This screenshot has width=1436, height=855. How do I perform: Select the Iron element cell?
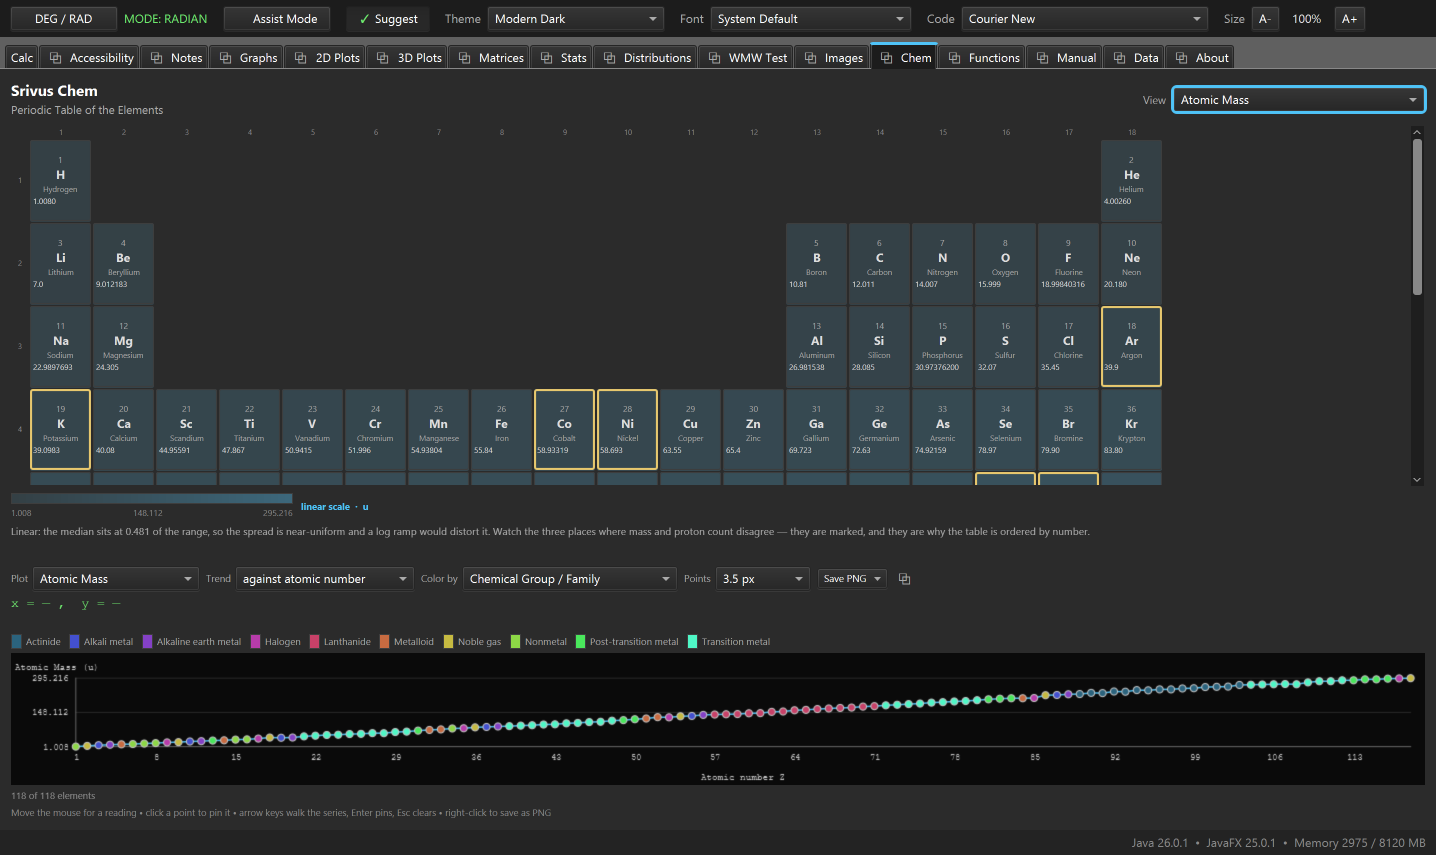click(x=501, y=429)
